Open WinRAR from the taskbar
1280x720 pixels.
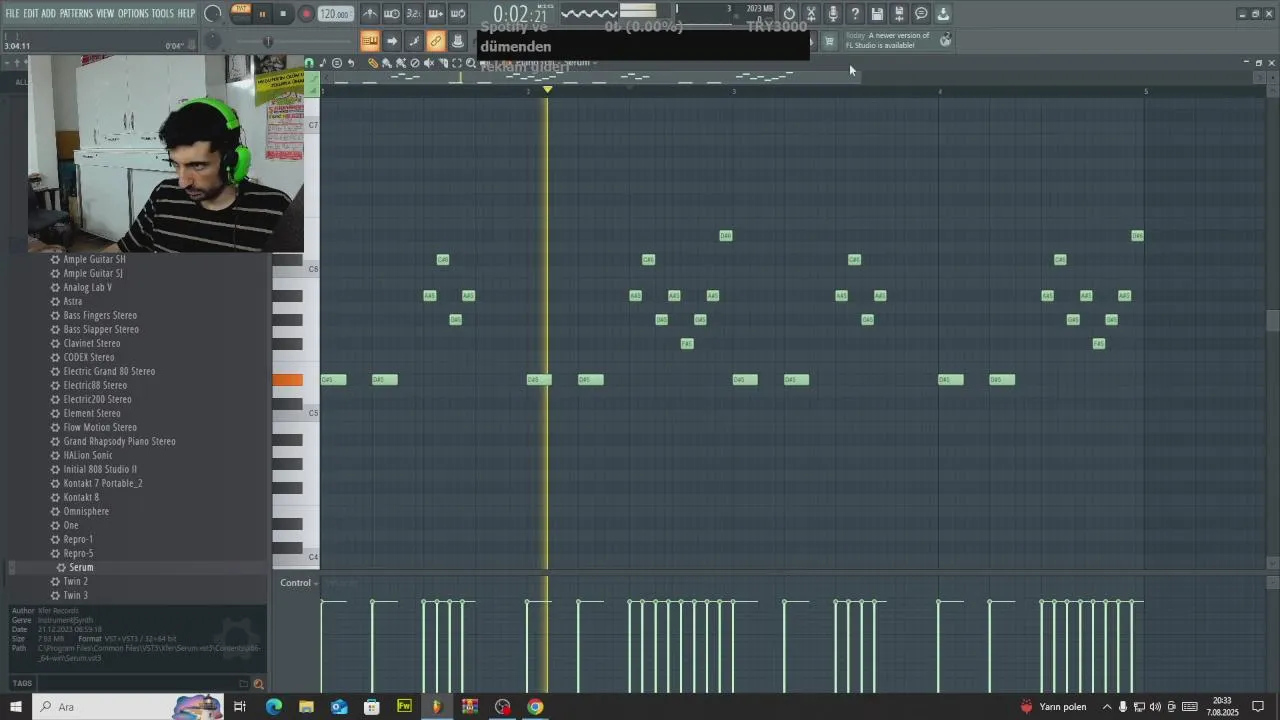tap(469, 707)
